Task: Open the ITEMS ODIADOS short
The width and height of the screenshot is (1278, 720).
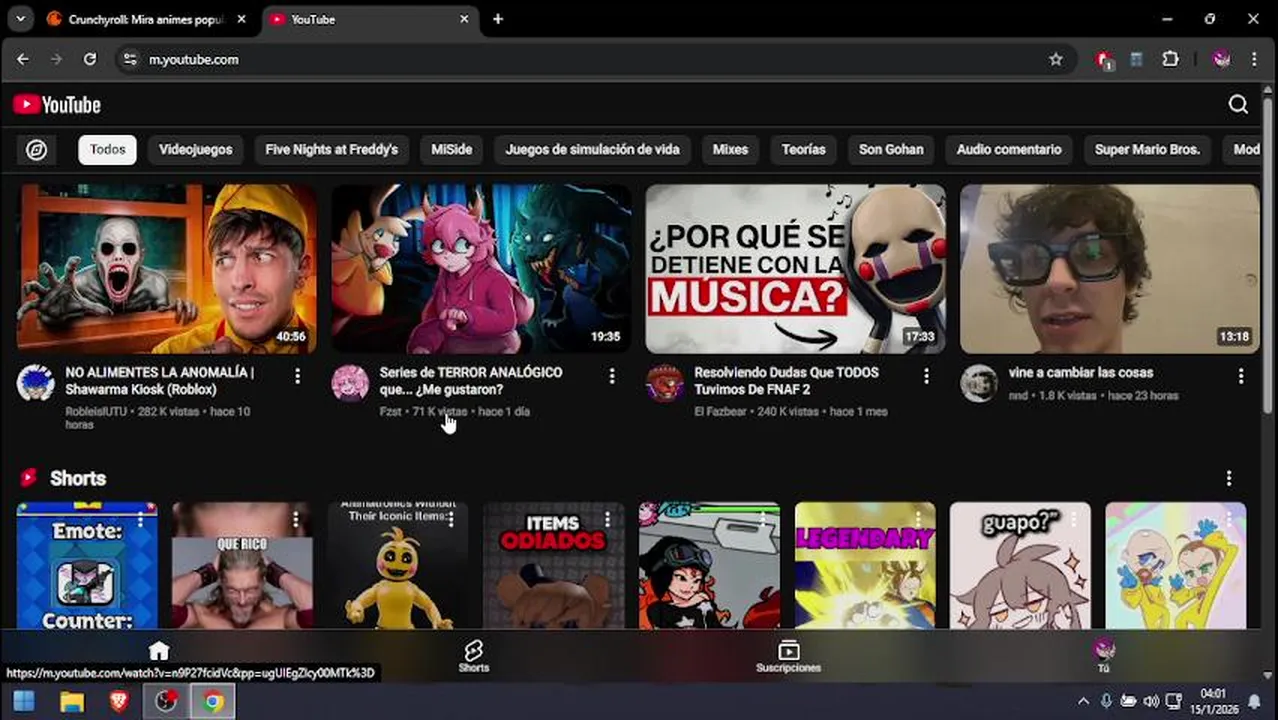Action: [553, 565]
